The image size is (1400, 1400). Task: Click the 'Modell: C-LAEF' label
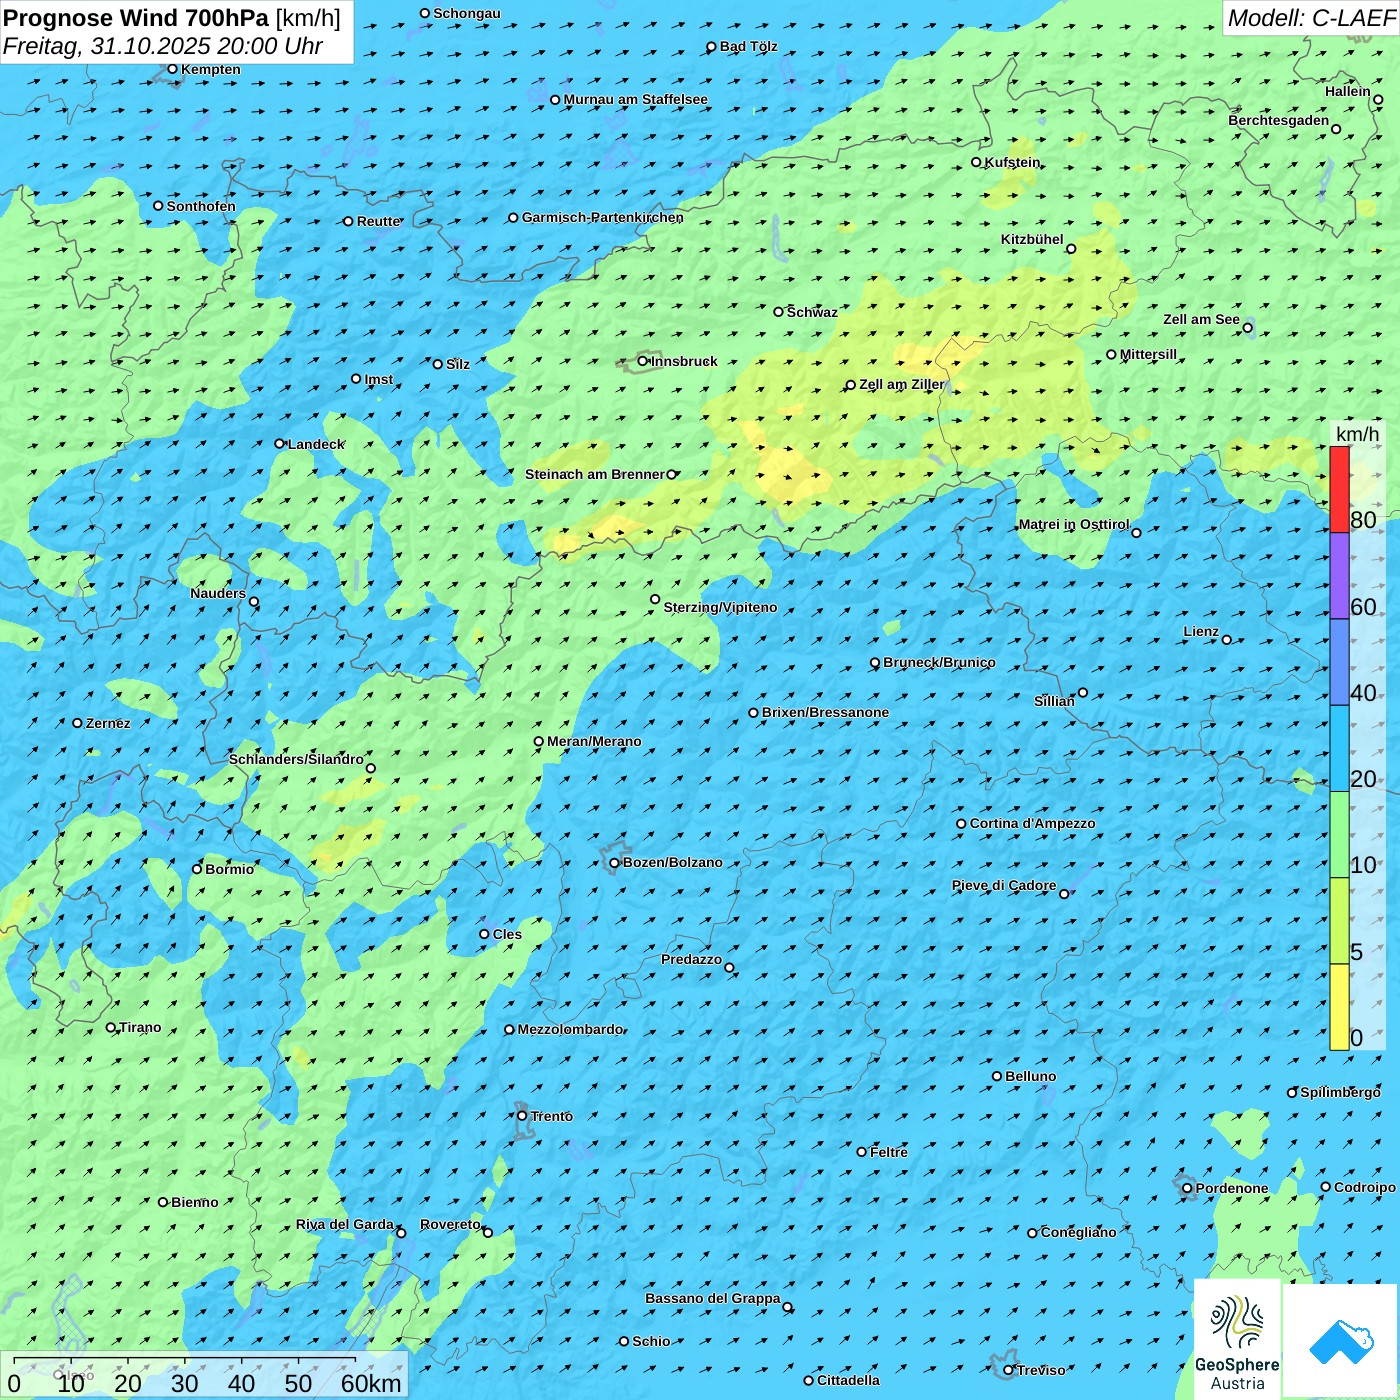[x=1311, y=18]
